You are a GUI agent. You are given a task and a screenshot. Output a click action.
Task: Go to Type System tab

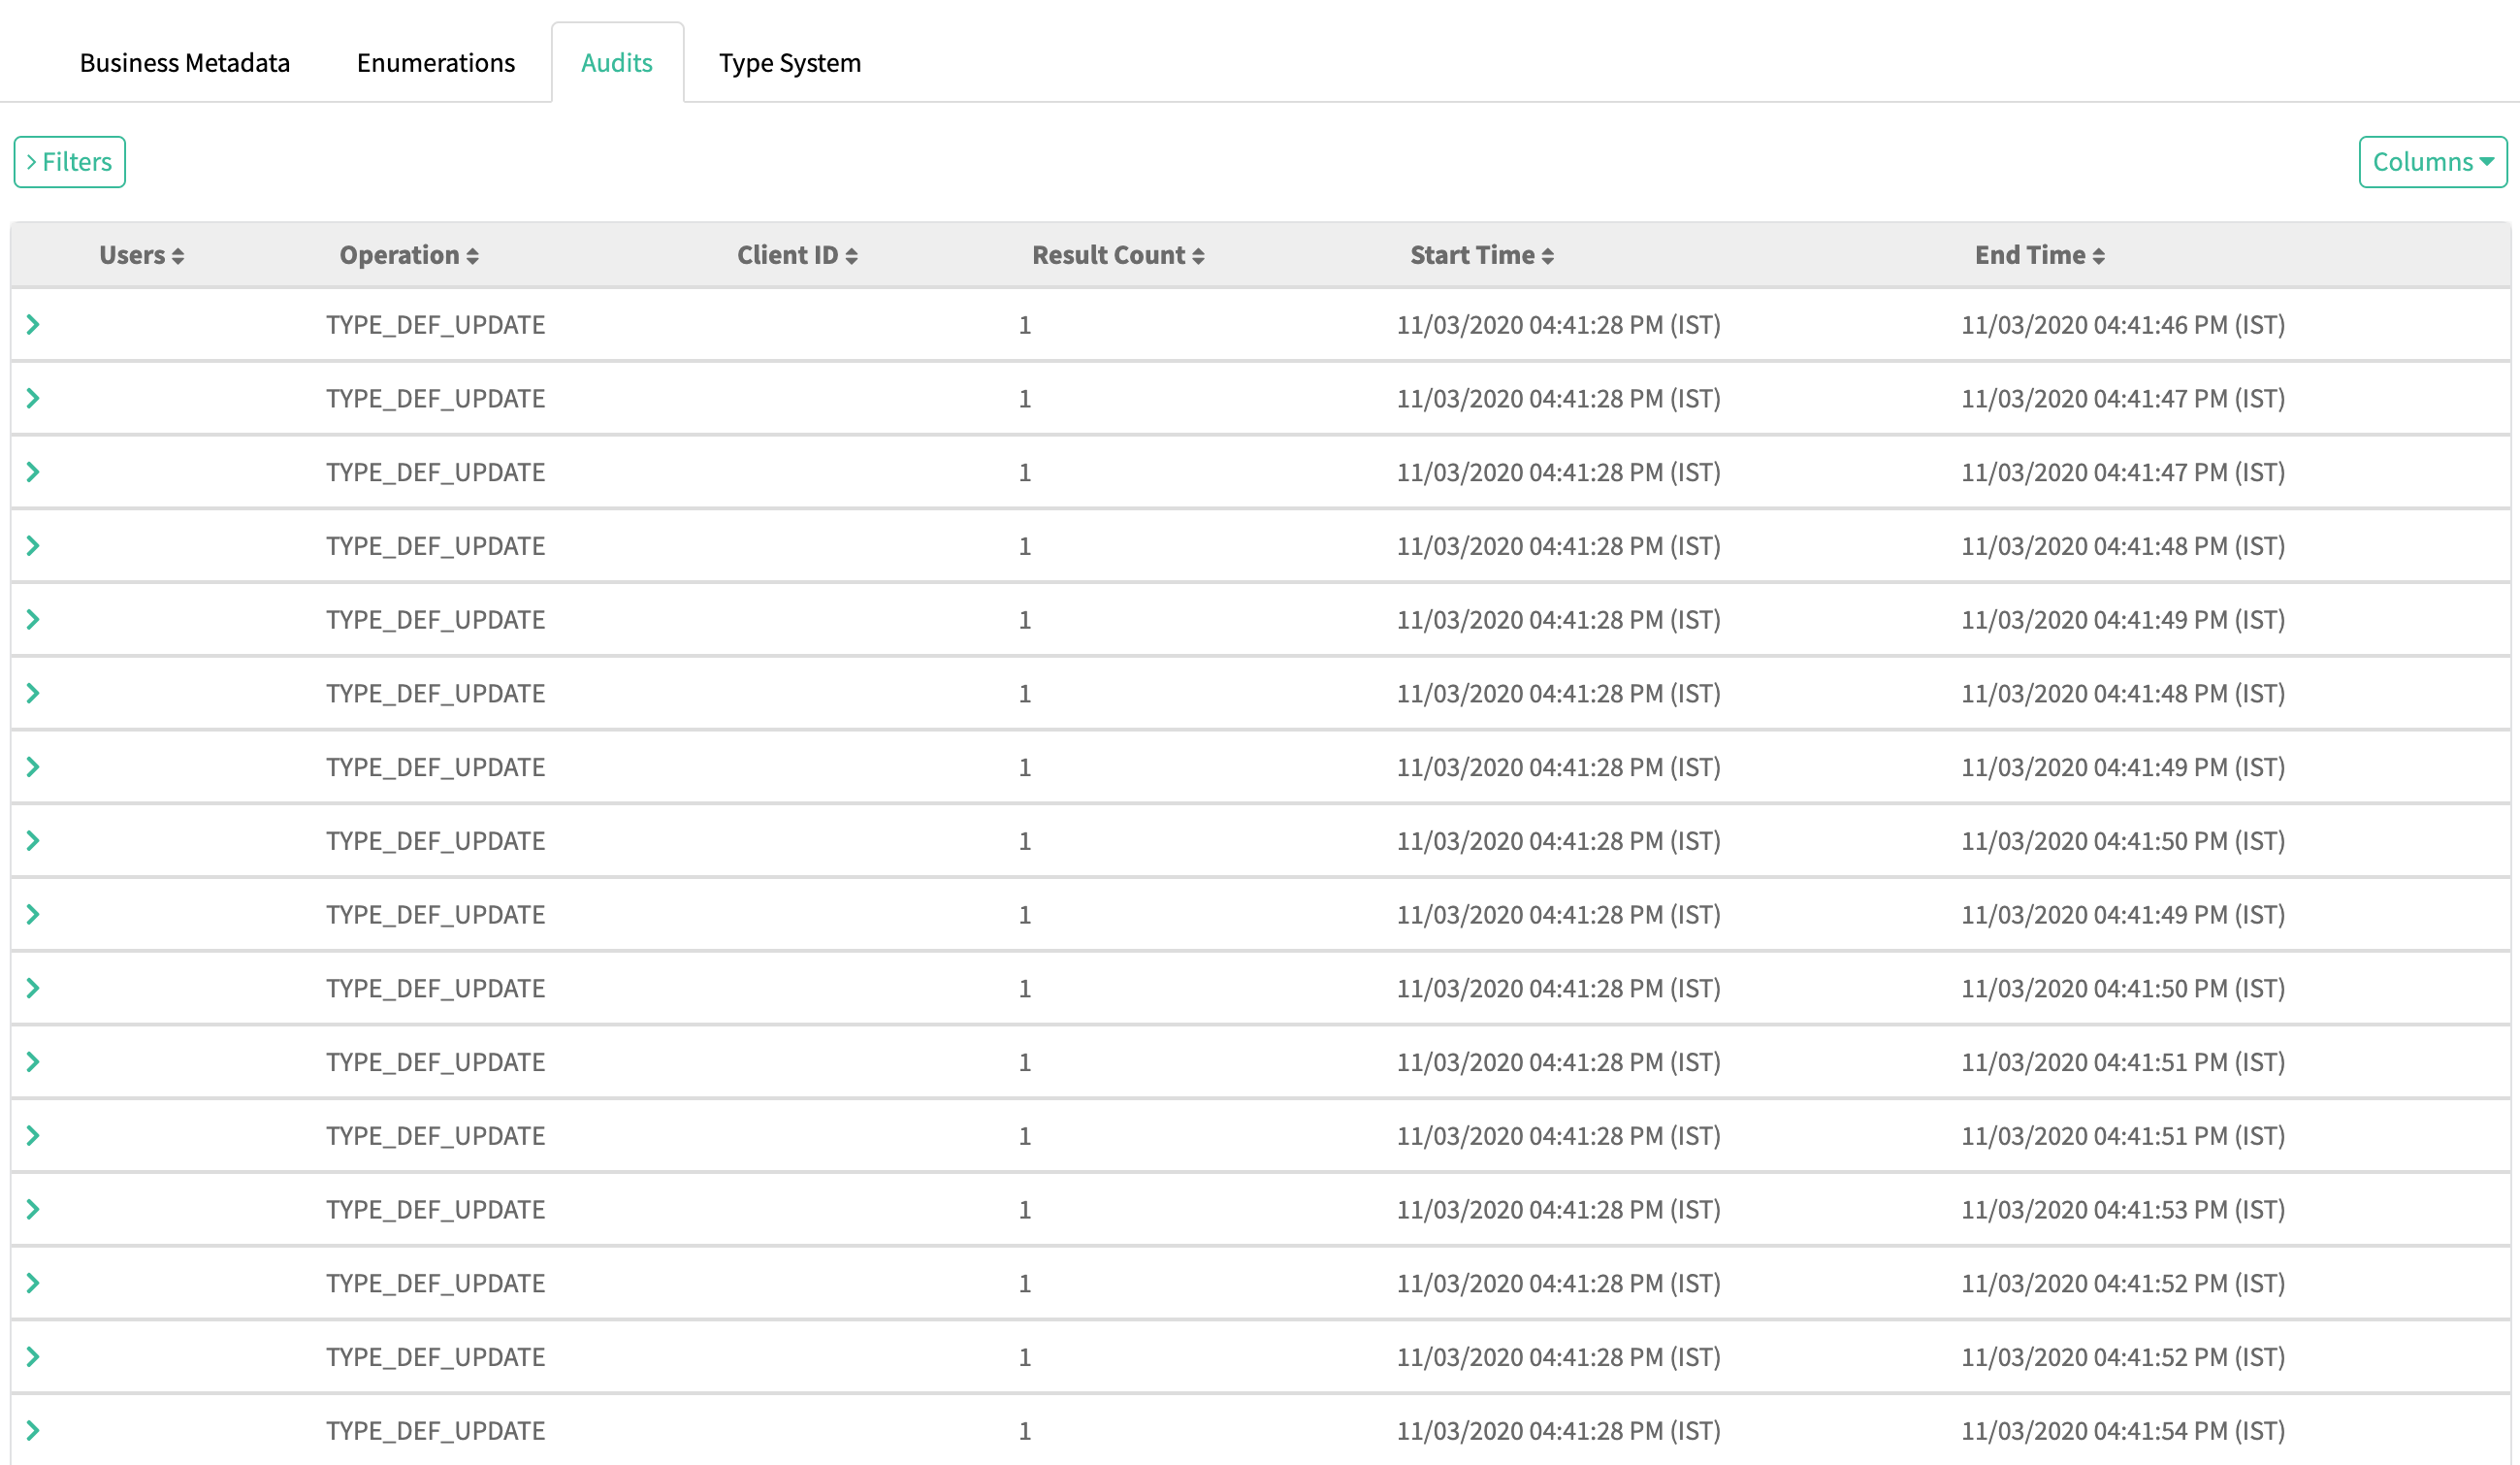pos(789,63)
